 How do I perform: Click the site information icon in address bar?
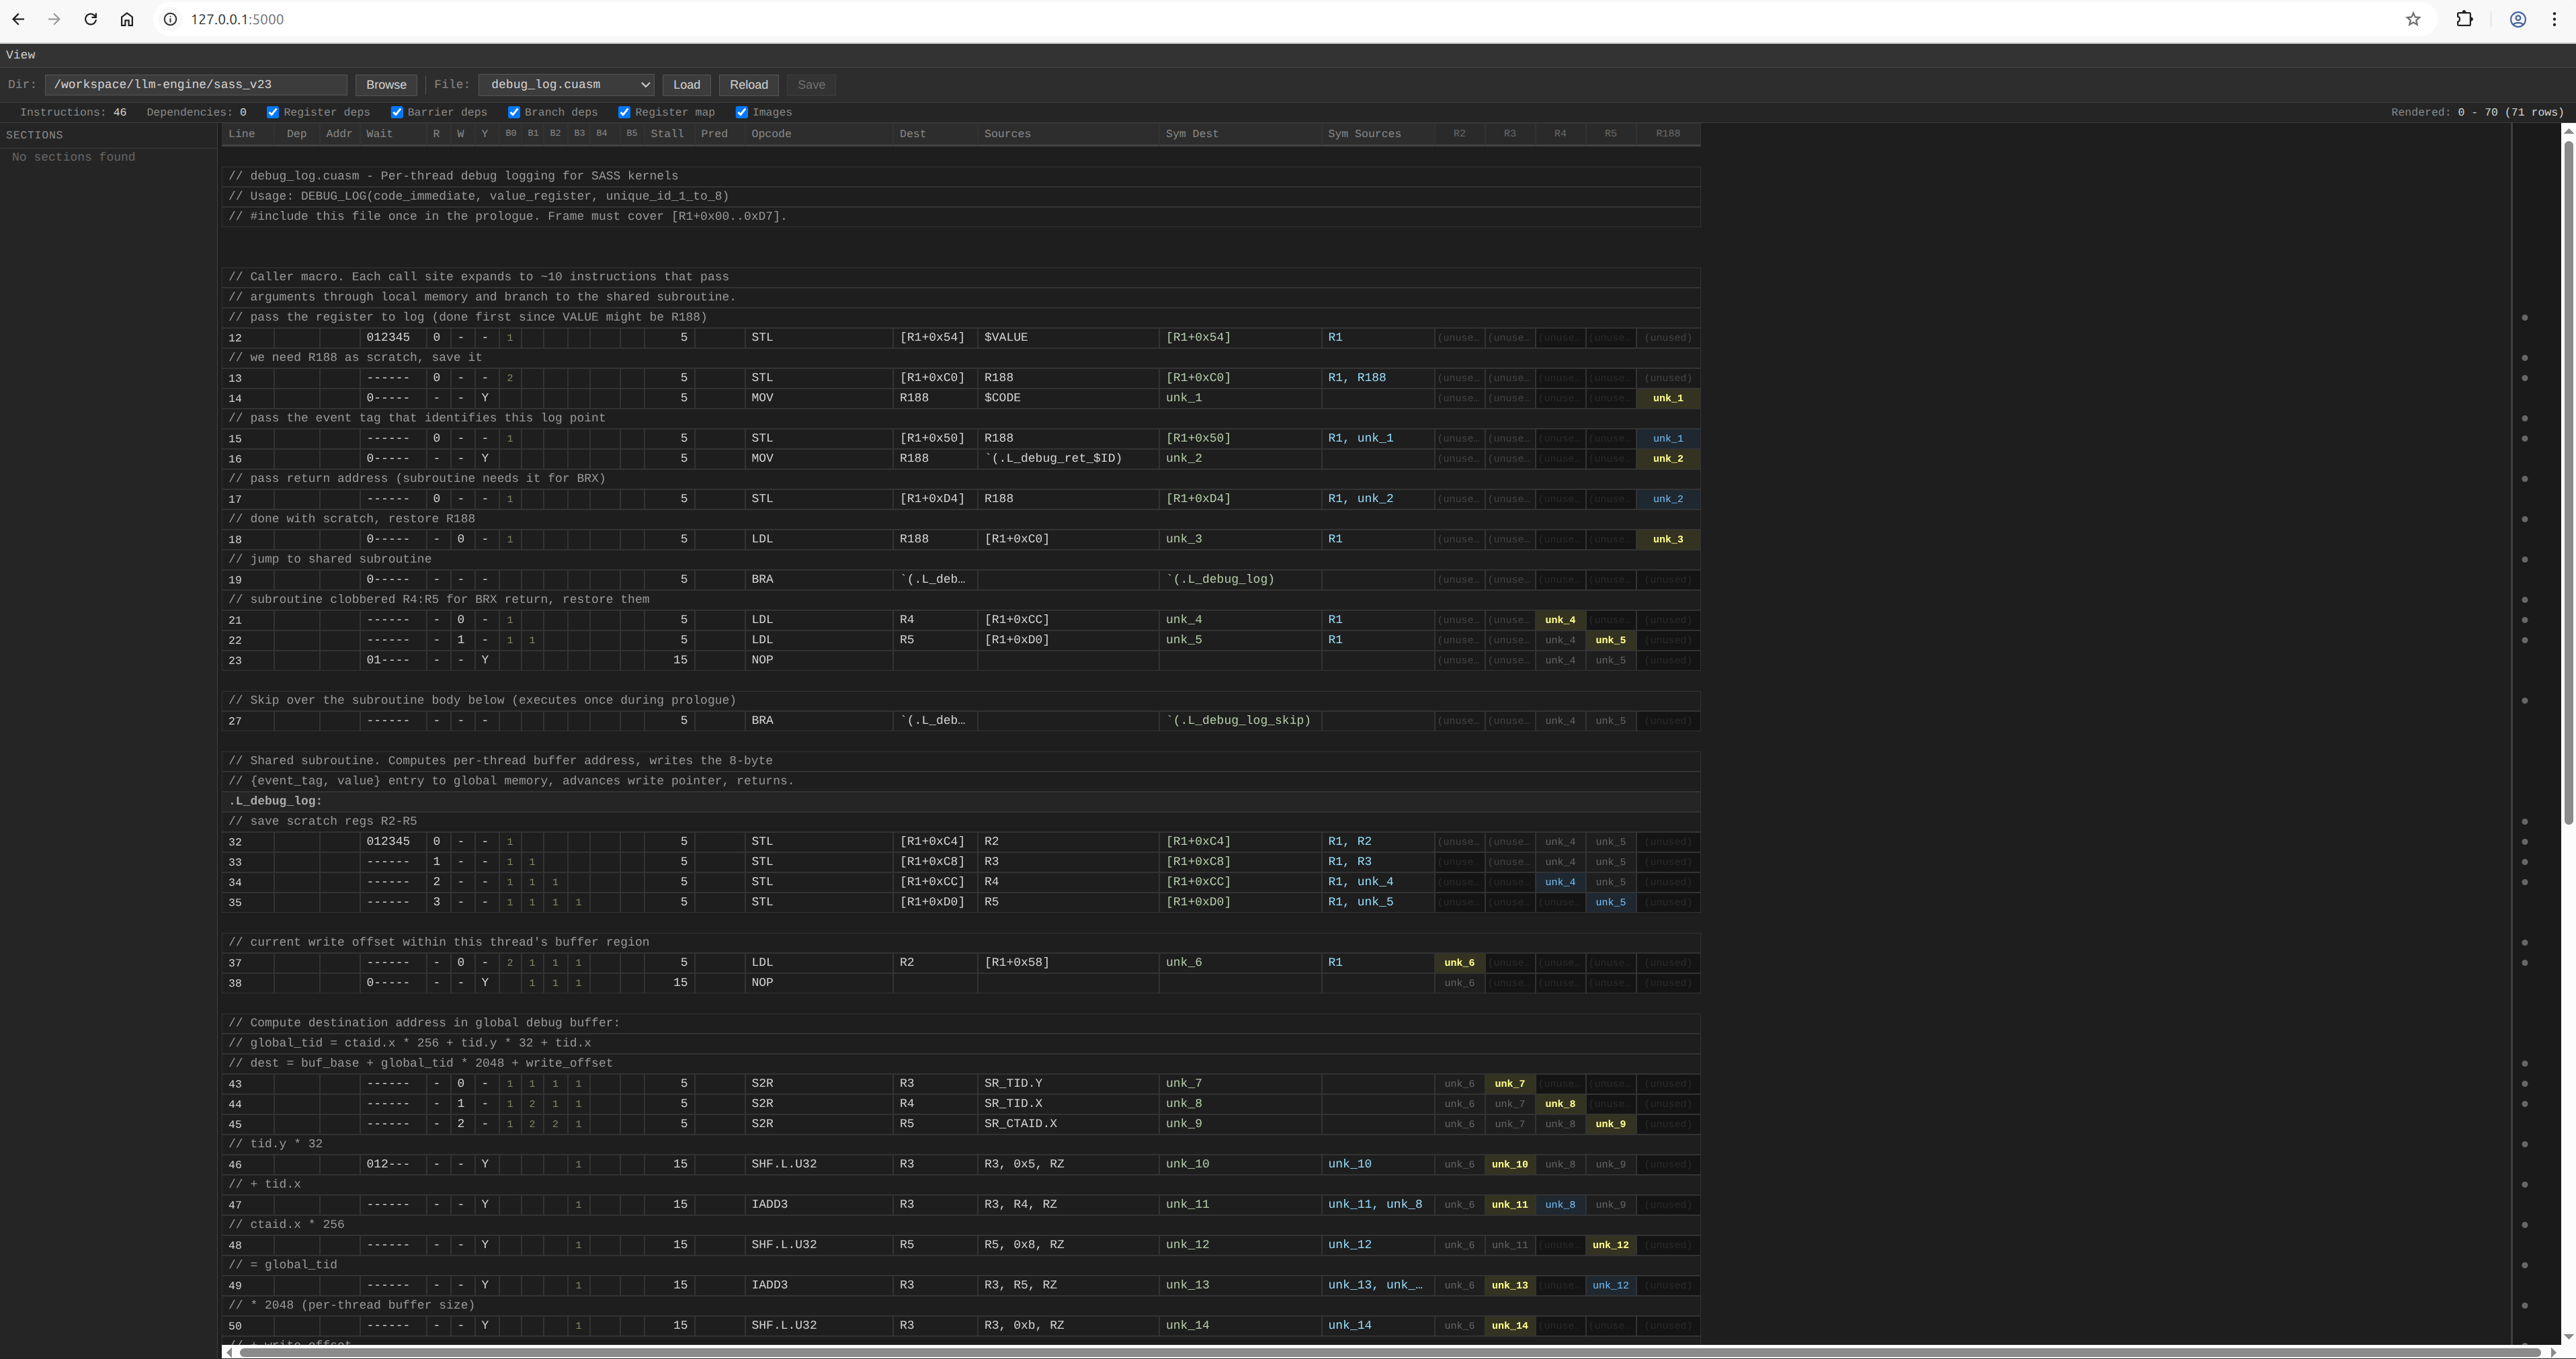pos(171,19)
